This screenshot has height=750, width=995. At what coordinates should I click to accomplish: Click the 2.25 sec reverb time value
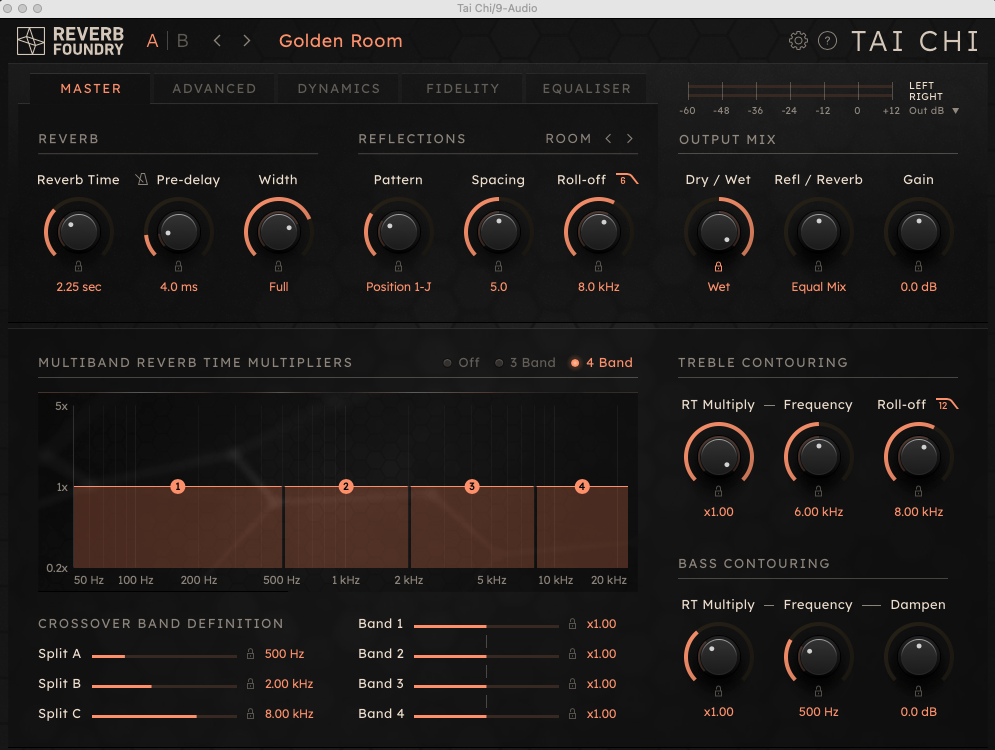pos(79,287)
